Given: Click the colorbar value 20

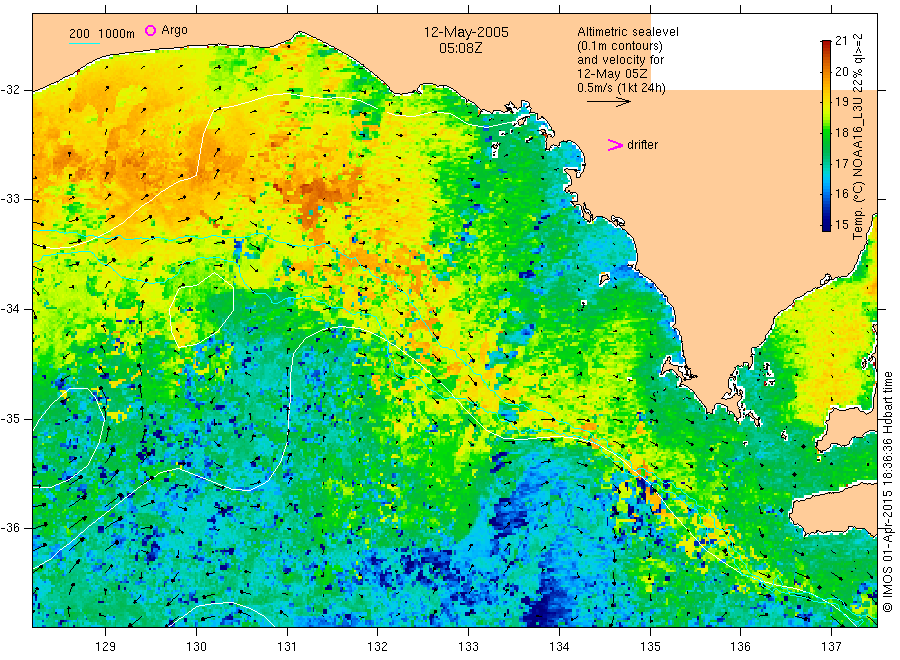Looking at the screenshot, I should point(841,72).
